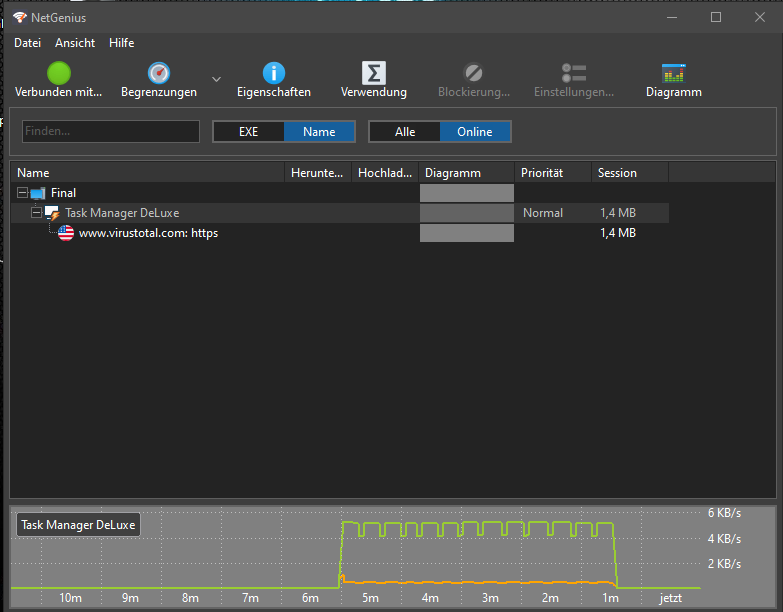Open the Datei menu
Image resolution: width=783 pixels, height=612 pixels.
pos(27,43)
